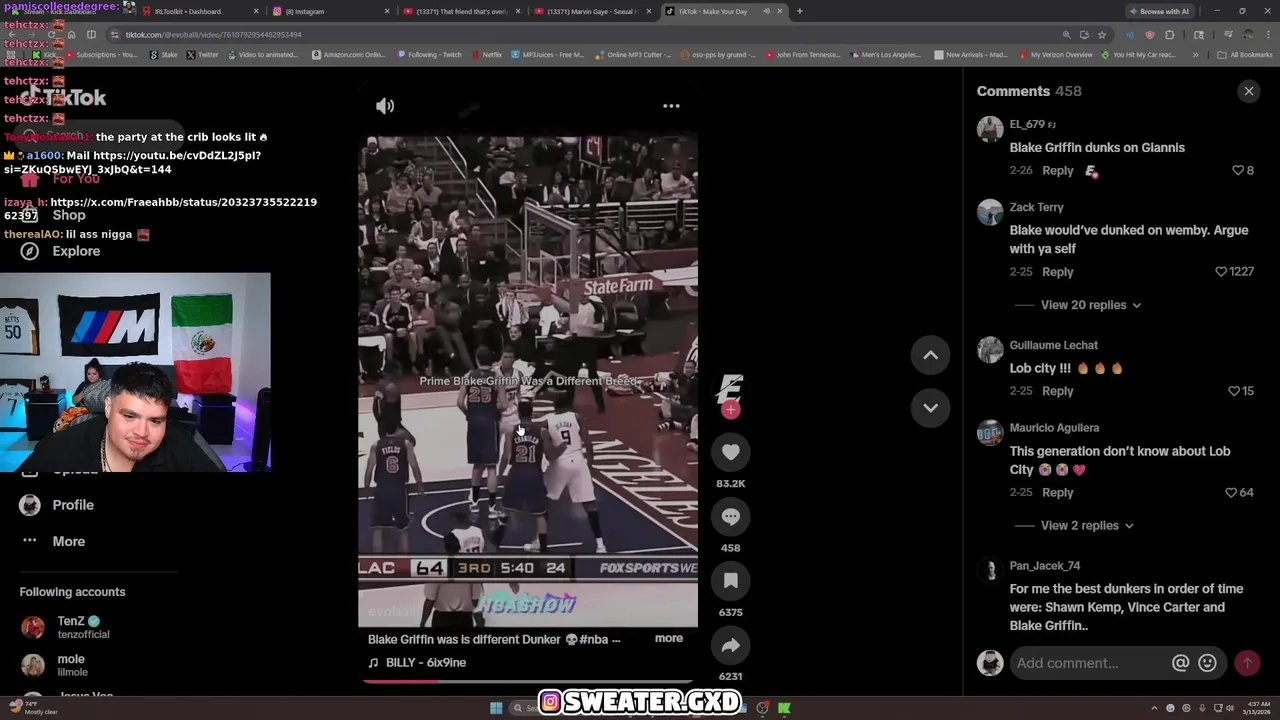Show hidden system tray icons
The image size is (1280, 720).
(1154, 708)
